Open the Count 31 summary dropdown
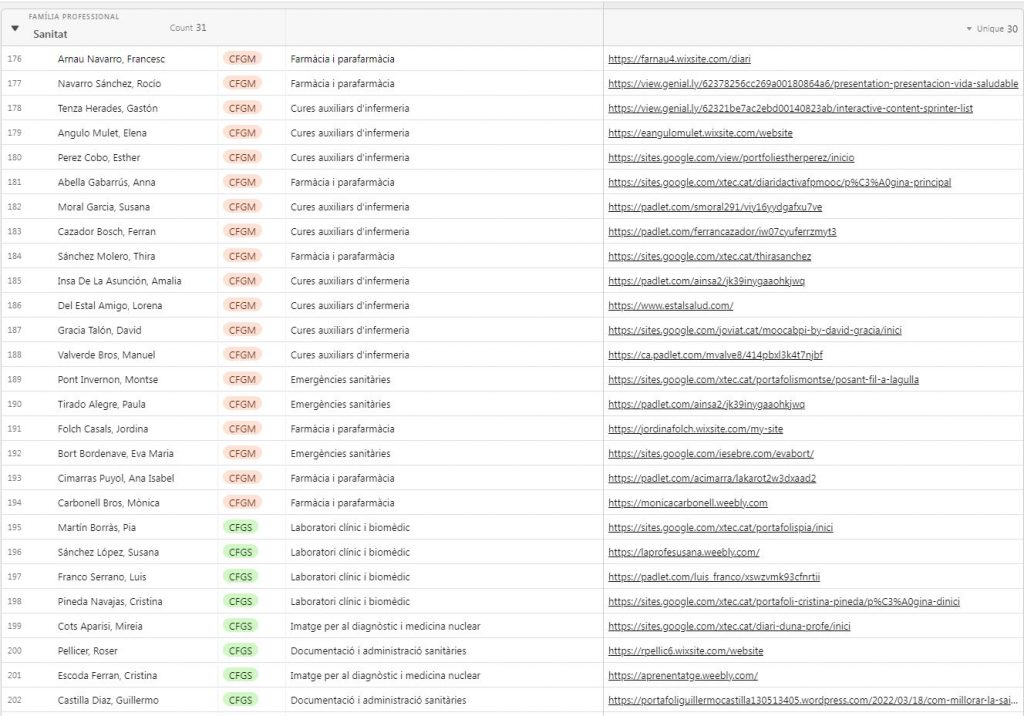 [x=188, y=28]
